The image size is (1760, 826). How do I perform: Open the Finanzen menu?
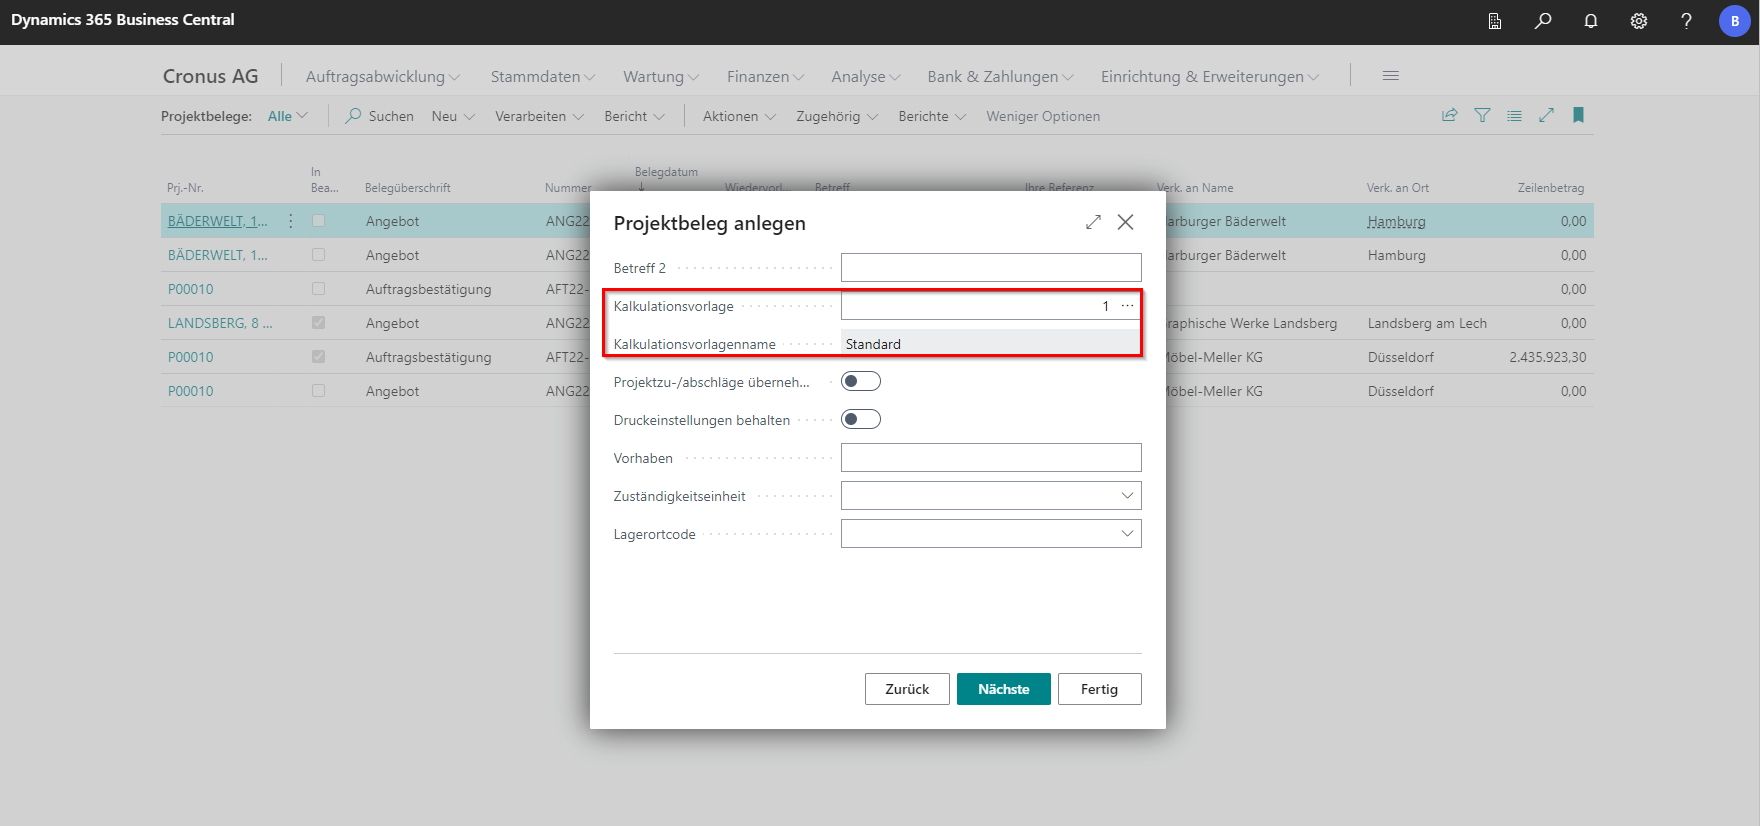pyautogui.click(x=765, y=77)
